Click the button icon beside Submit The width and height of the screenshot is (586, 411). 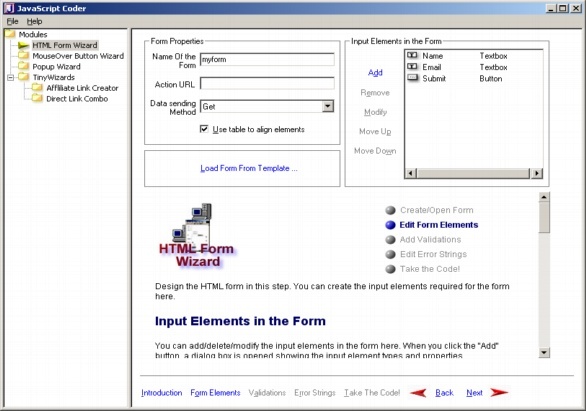pos(413,78)
